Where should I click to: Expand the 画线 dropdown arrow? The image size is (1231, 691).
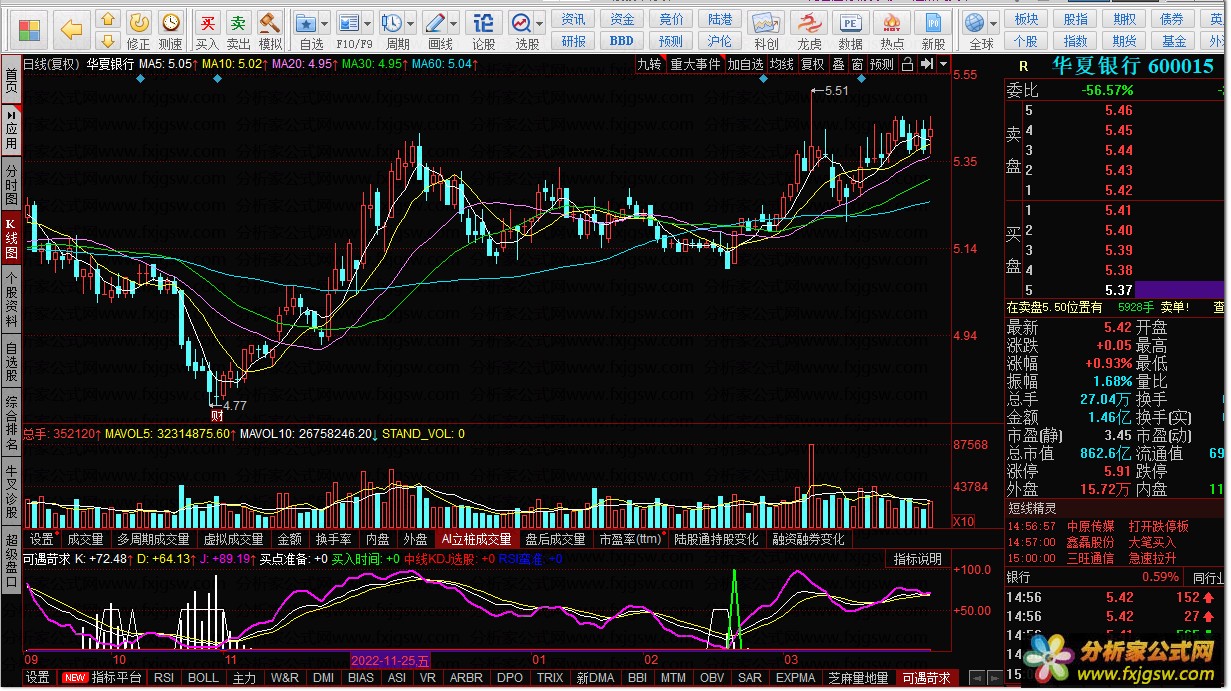(x=454, y=22)
